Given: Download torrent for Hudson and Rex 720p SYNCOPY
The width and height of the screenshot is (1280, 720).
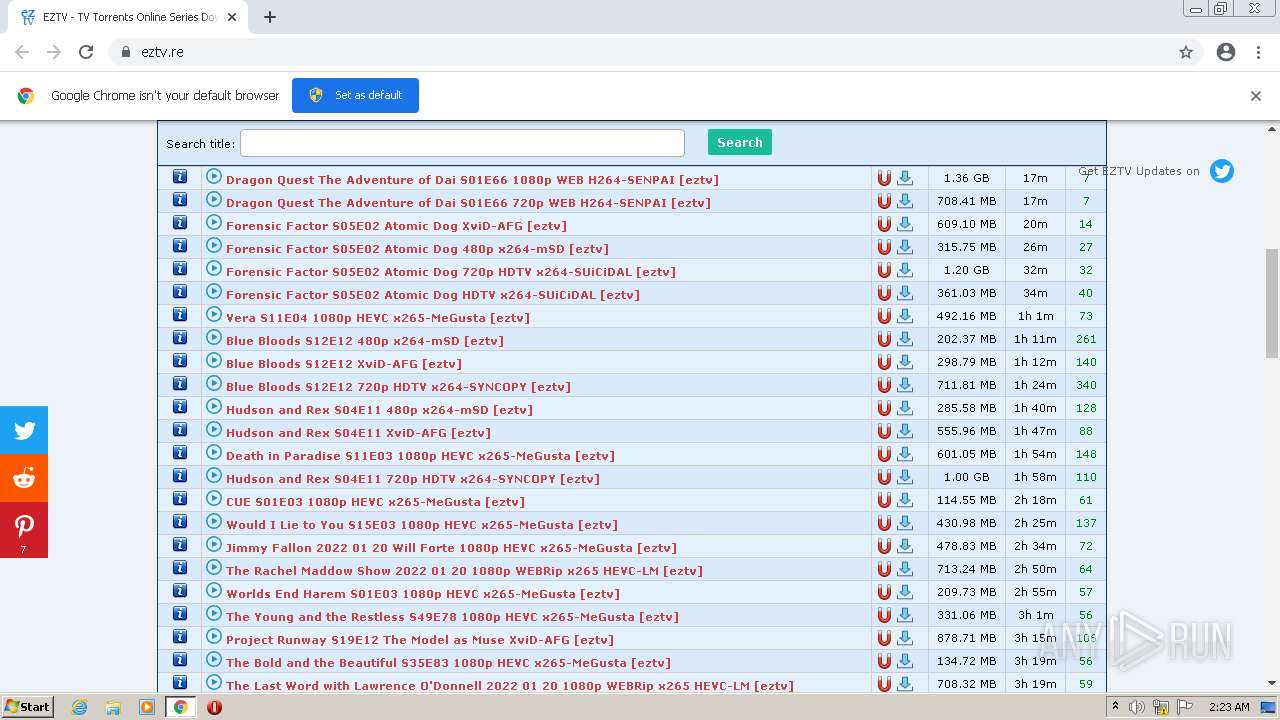Looking at the screenshot, I should (x=905, y=477).
